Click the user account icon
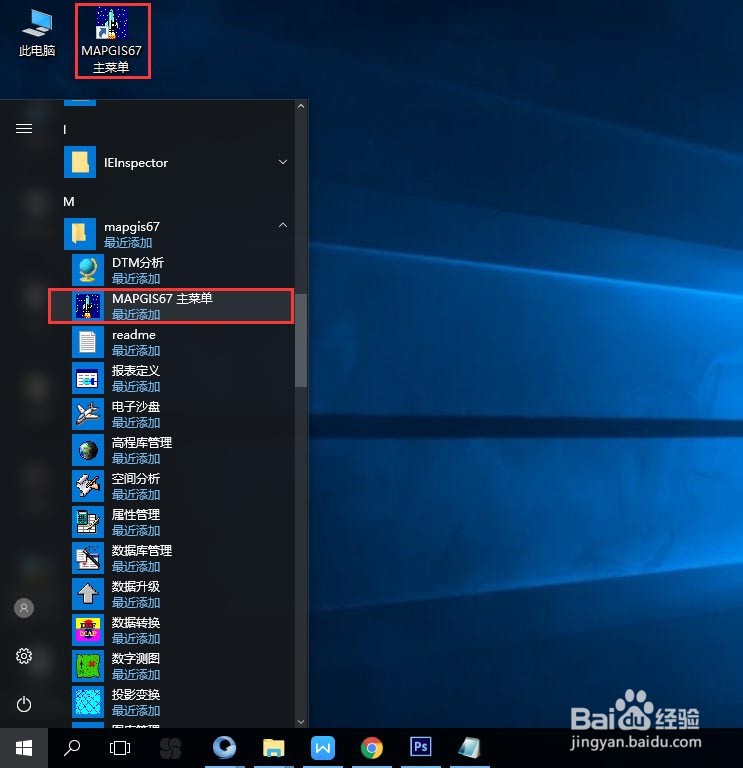Screen dimensions: 743x768 pyautogui.click(x=24, y=608)
